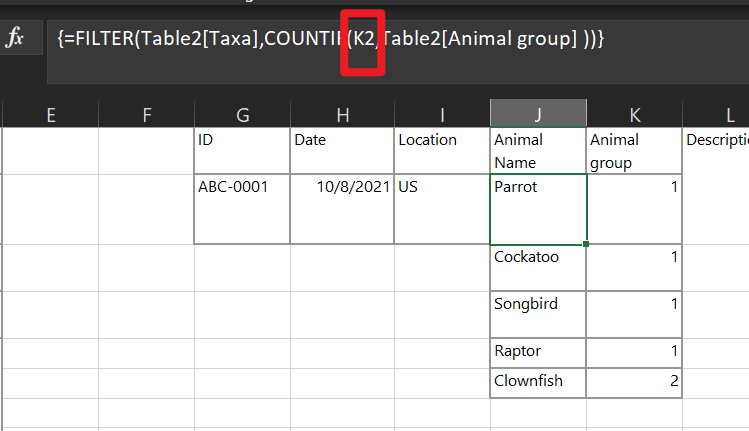The image size is (749, 431).
Task: Select column H header
Action: [x=342, y=114]
